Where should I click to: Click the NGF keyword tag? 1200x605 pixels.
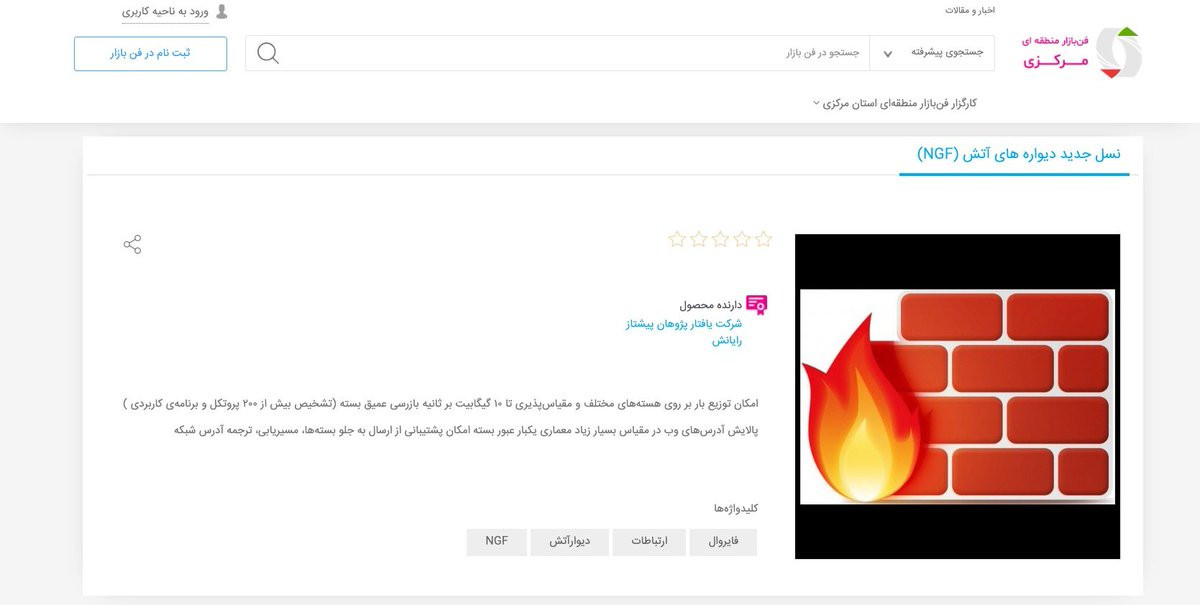point(496,542)
